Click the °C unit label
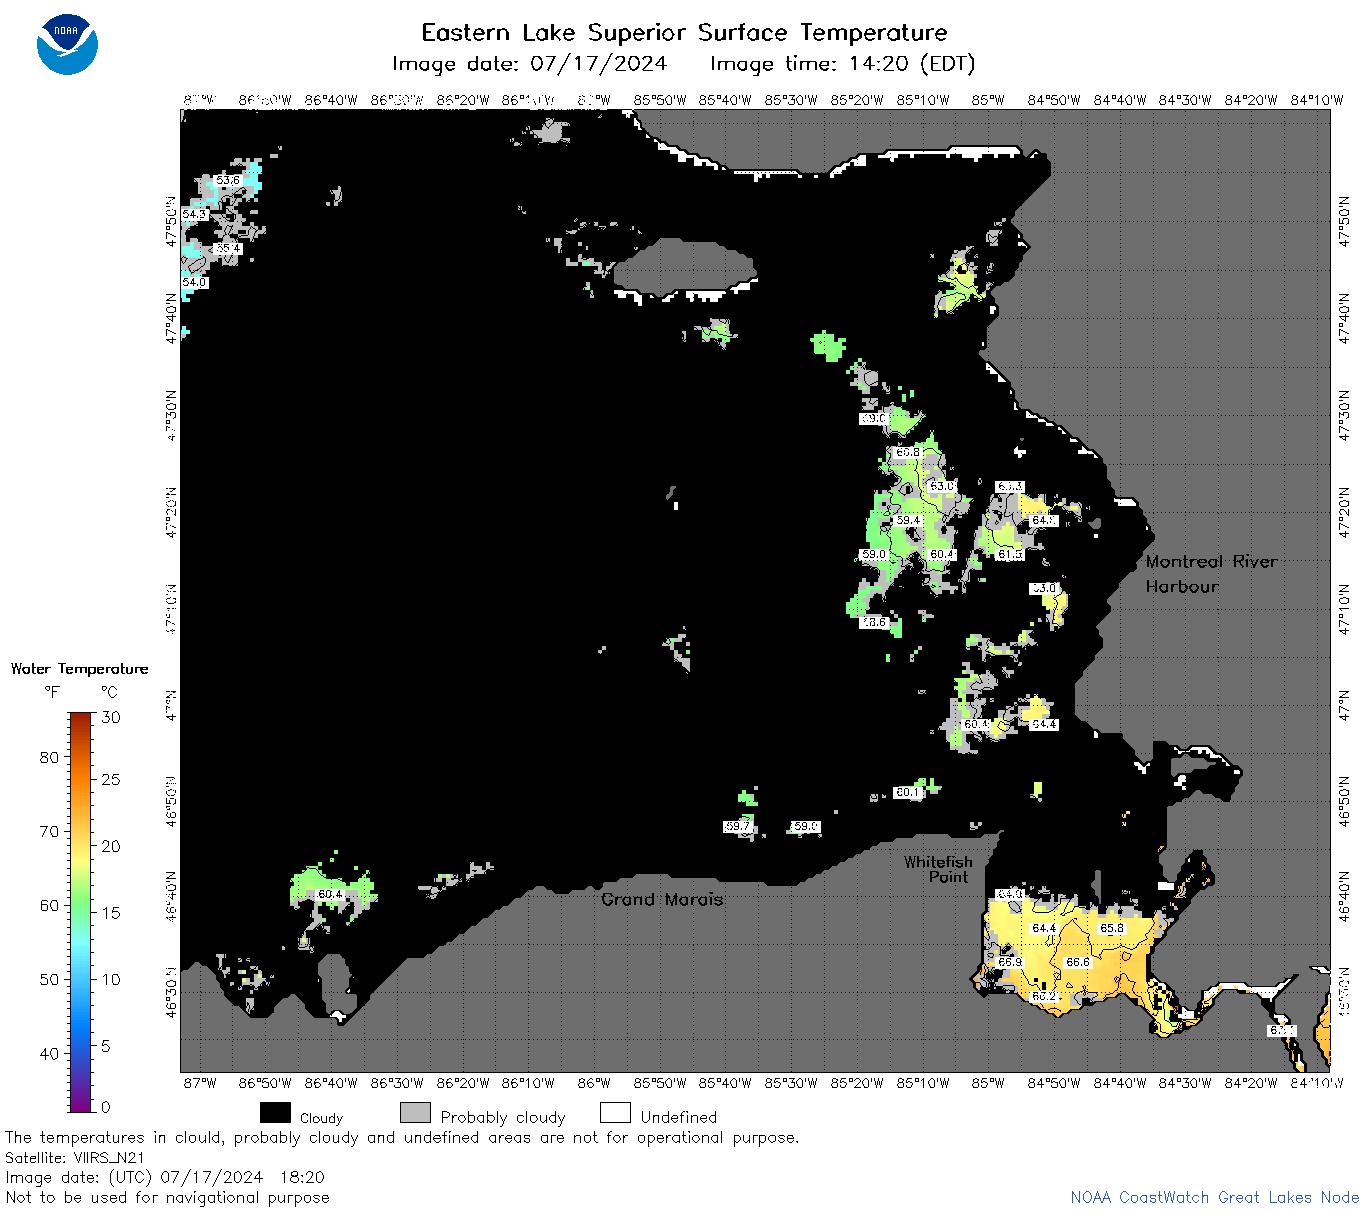Viewport: 1370px width, 1213px height. click(x=109, y=692)
